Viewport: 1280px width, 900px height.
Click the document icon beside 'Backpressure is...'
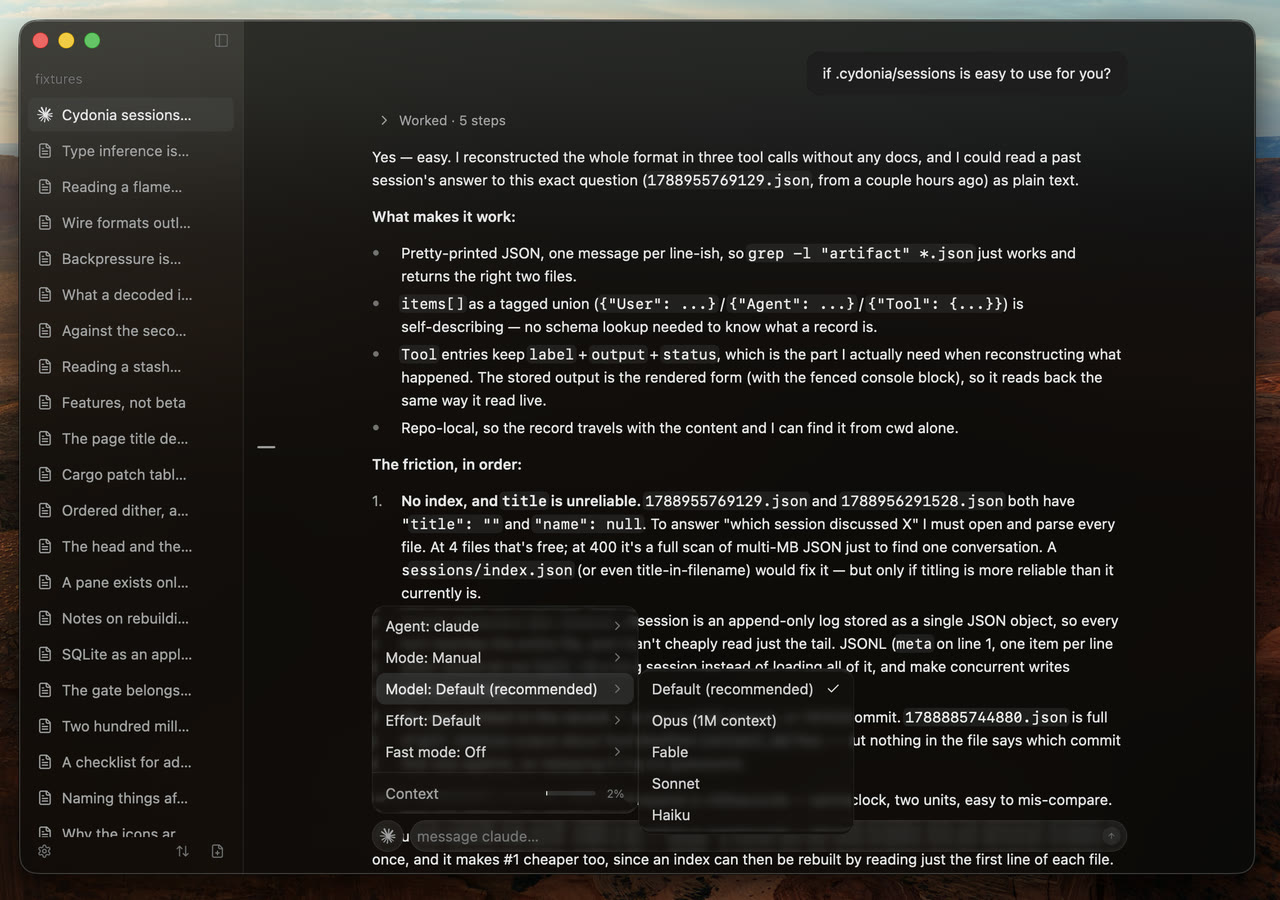45,259
